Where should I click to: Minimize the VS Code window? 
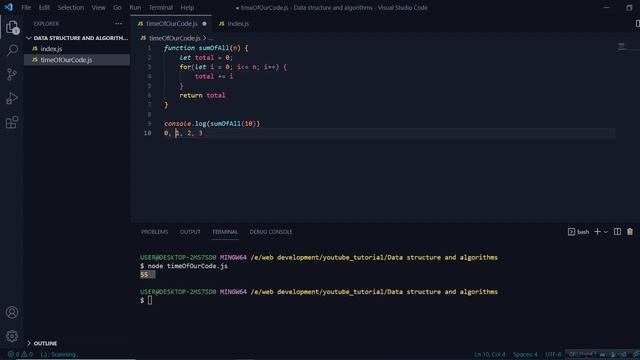click(x=607, y=7)
